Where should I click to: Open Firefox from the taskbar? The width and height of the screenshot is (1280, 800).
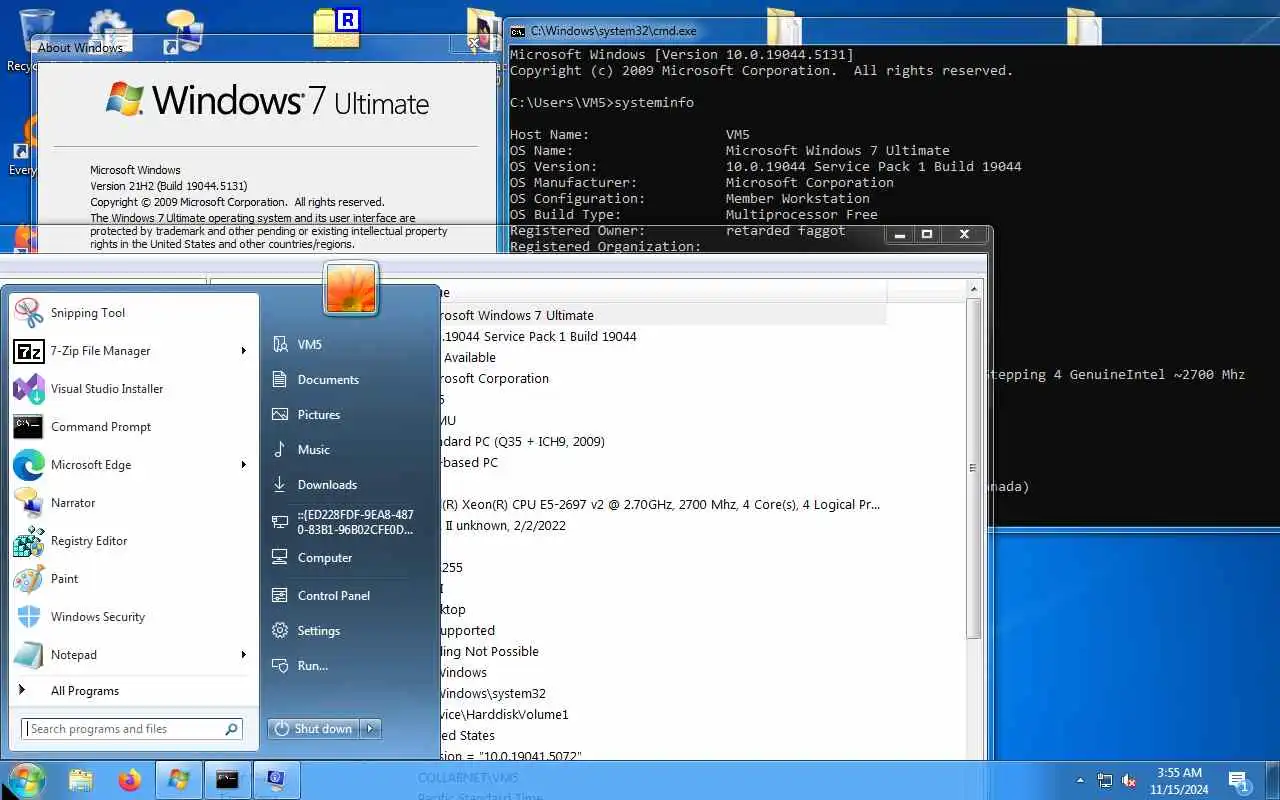(130, 780)
